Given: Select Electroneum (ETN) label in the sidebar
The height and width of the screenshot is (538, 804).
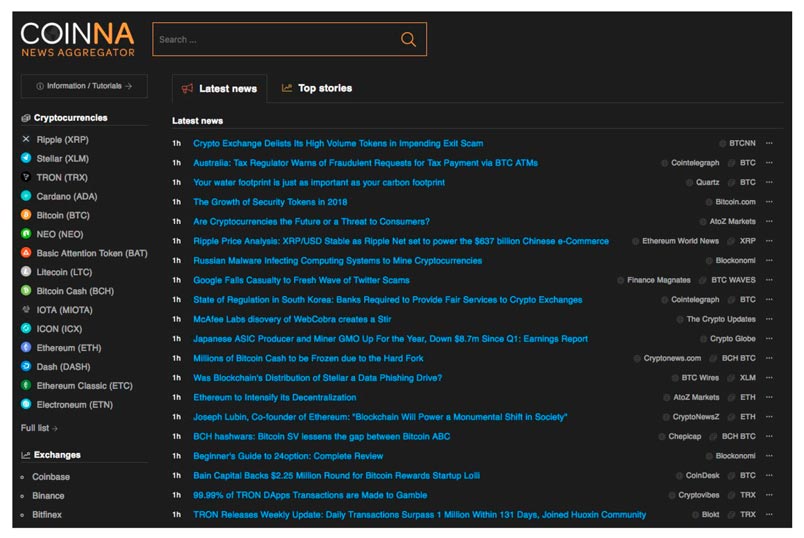Looking at the screenshot, I should (x=75, y=405).
